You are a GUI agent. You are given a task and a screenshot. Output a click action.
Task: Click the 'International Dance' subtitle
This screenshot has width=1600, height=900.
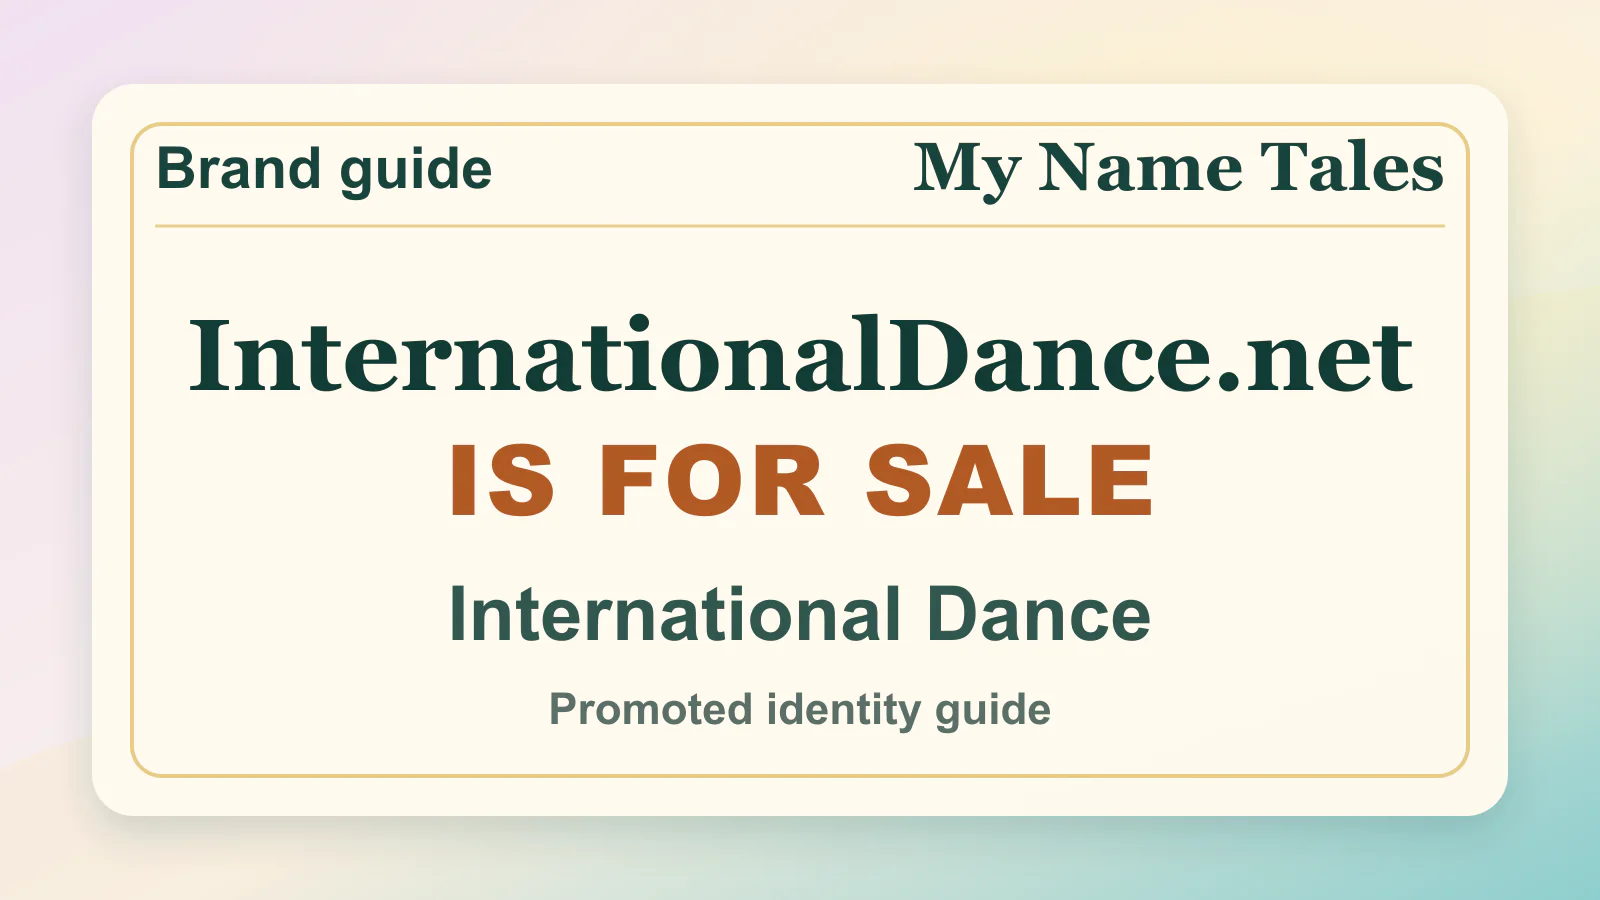pyautogui.click(x=800, y=614)
